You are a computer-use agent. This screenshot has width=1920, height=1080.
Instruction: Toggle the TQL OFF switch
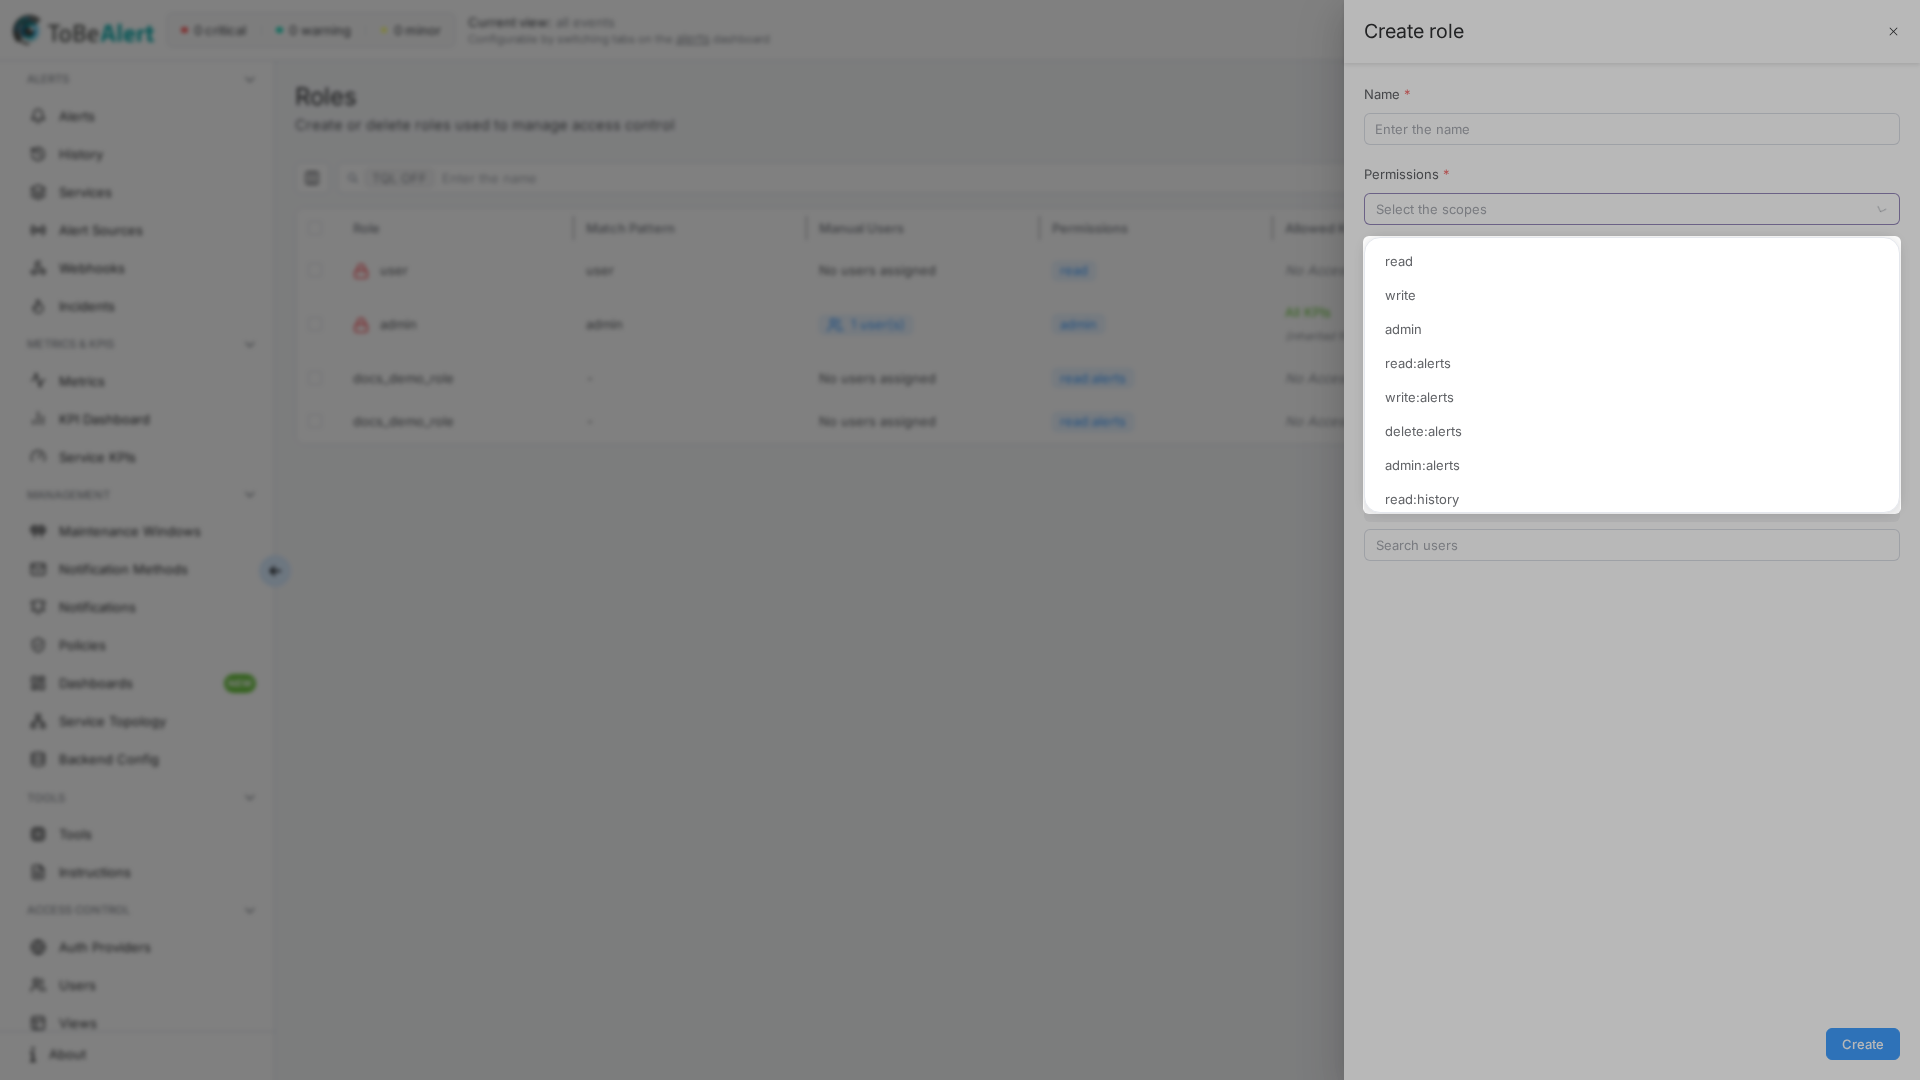[x=399, y=178]
